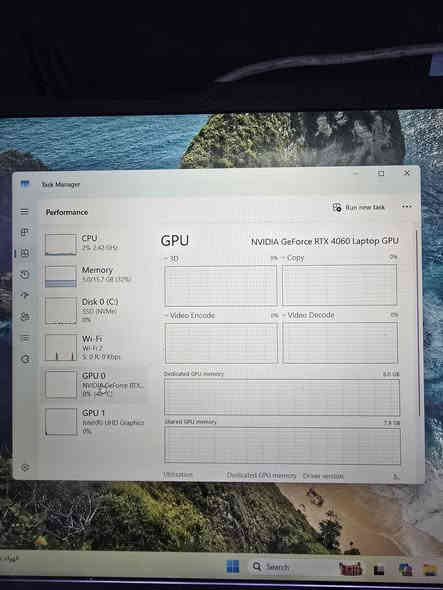Click the CPU mini graph thumbnail
The image size is (443, 590).
pyautogui.click(x=61, y=244)
